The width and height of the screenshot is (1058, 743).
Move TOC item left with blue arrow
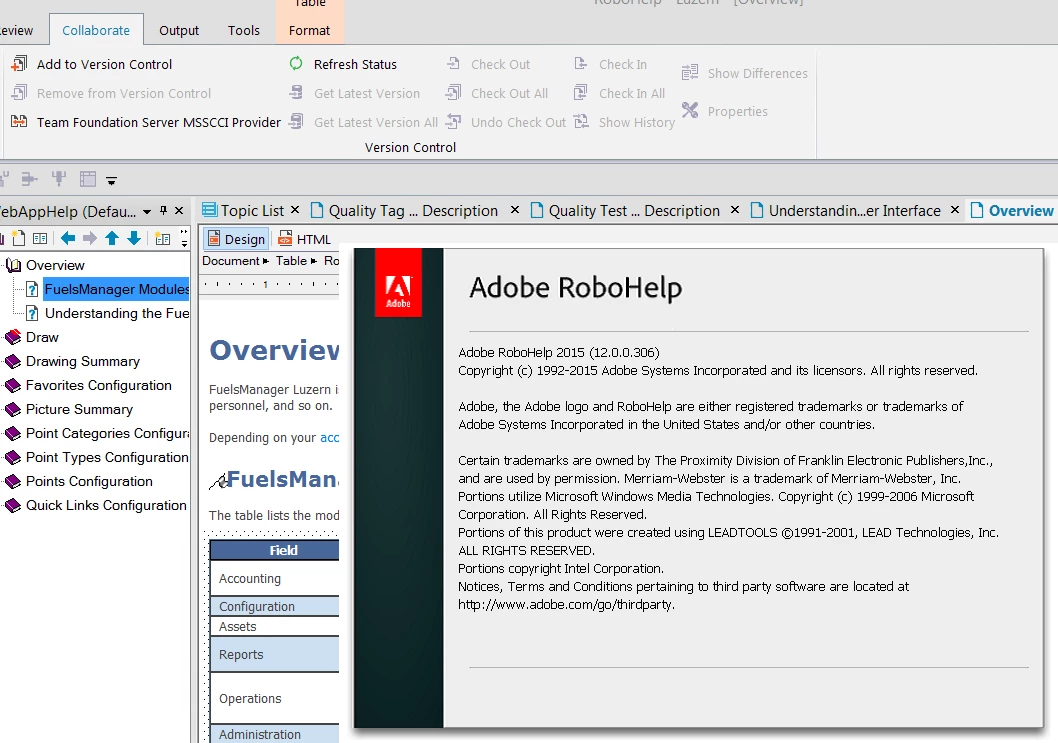[68, 238]
